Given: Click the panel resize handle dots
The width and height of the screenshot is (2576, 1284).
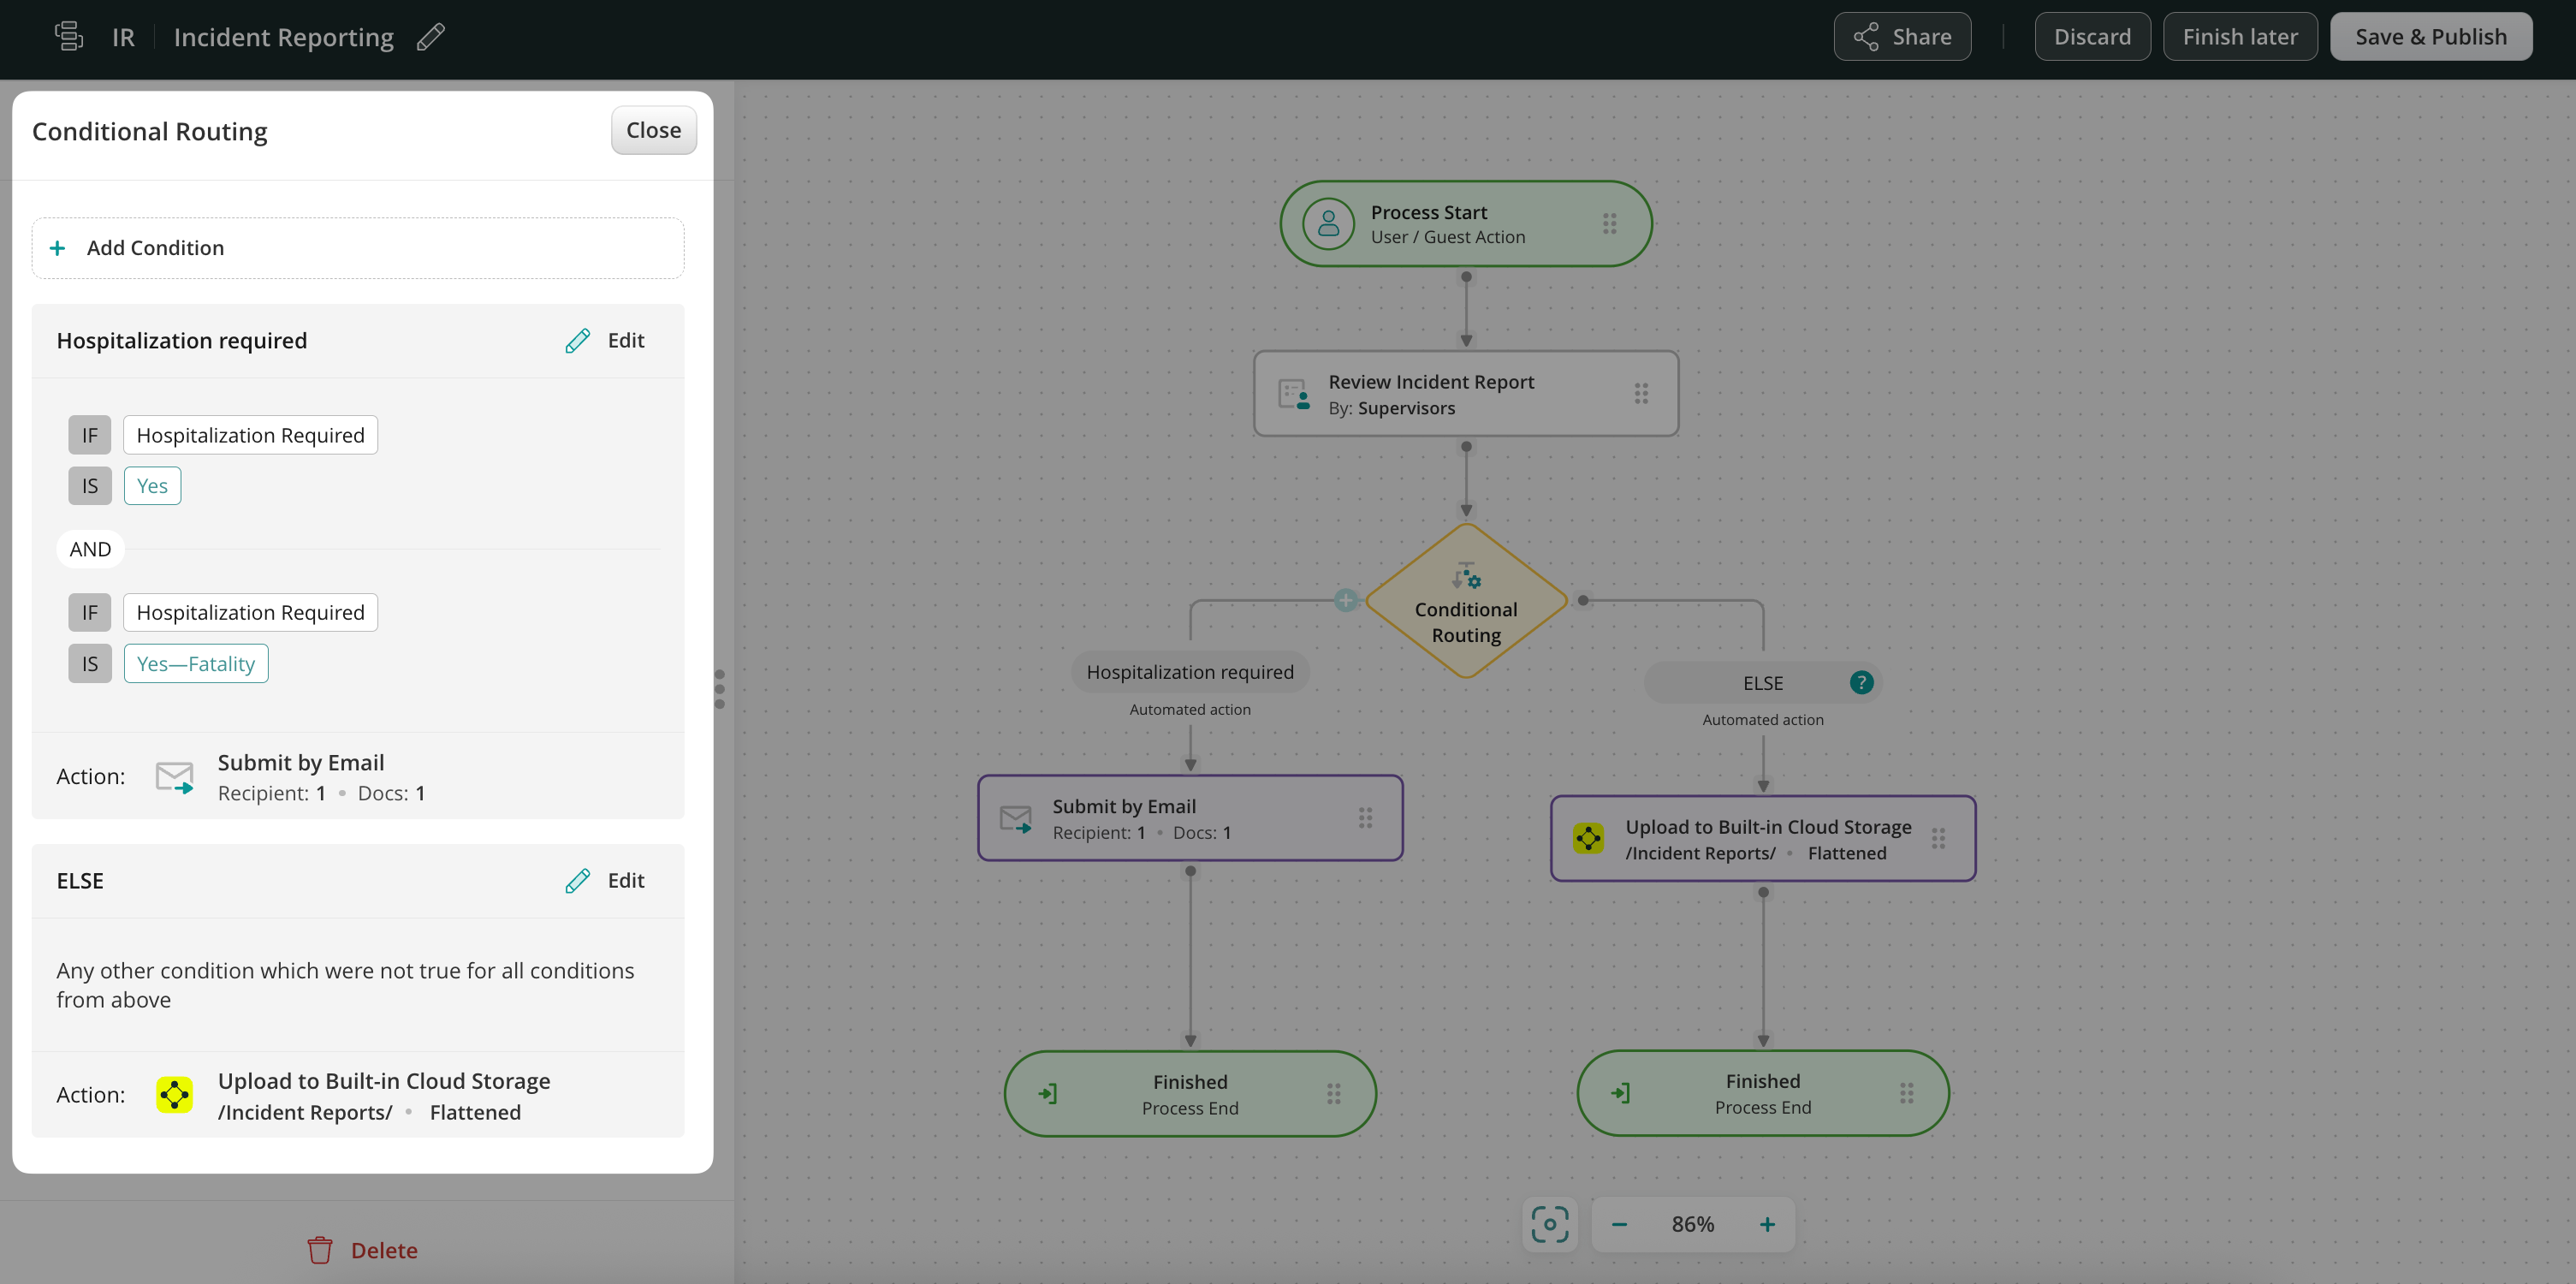Looking at the screenshot, I should tap(719, 689).
